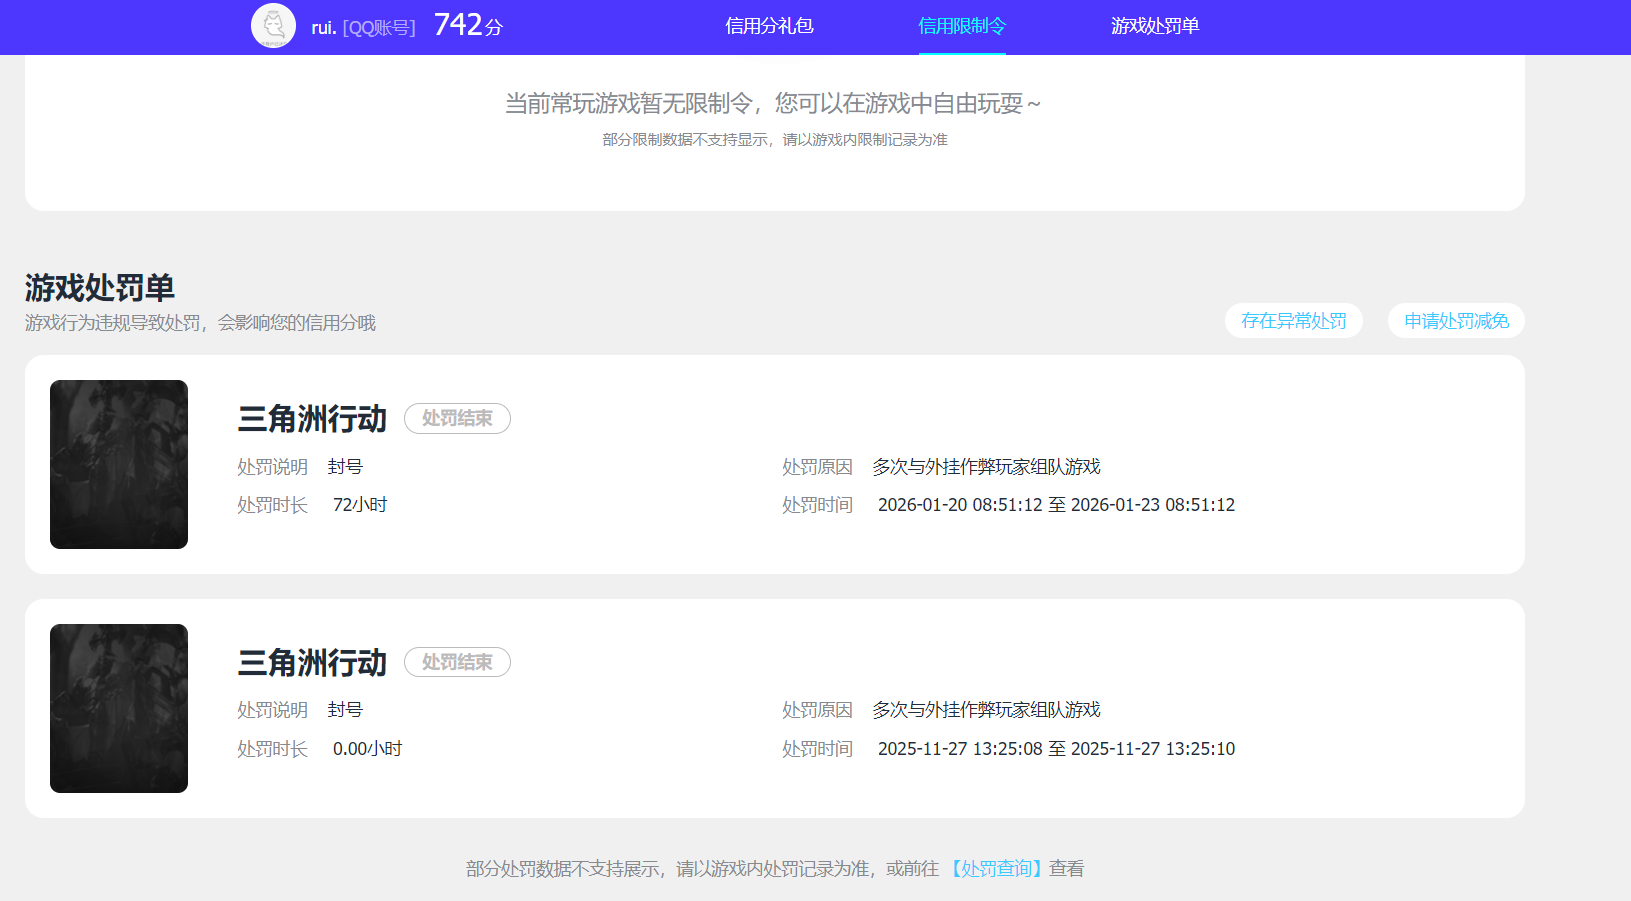Screen dimensions: 1631x901
Task: Open the 信用分礼包 tab
Action: click(x=769, y=26)
